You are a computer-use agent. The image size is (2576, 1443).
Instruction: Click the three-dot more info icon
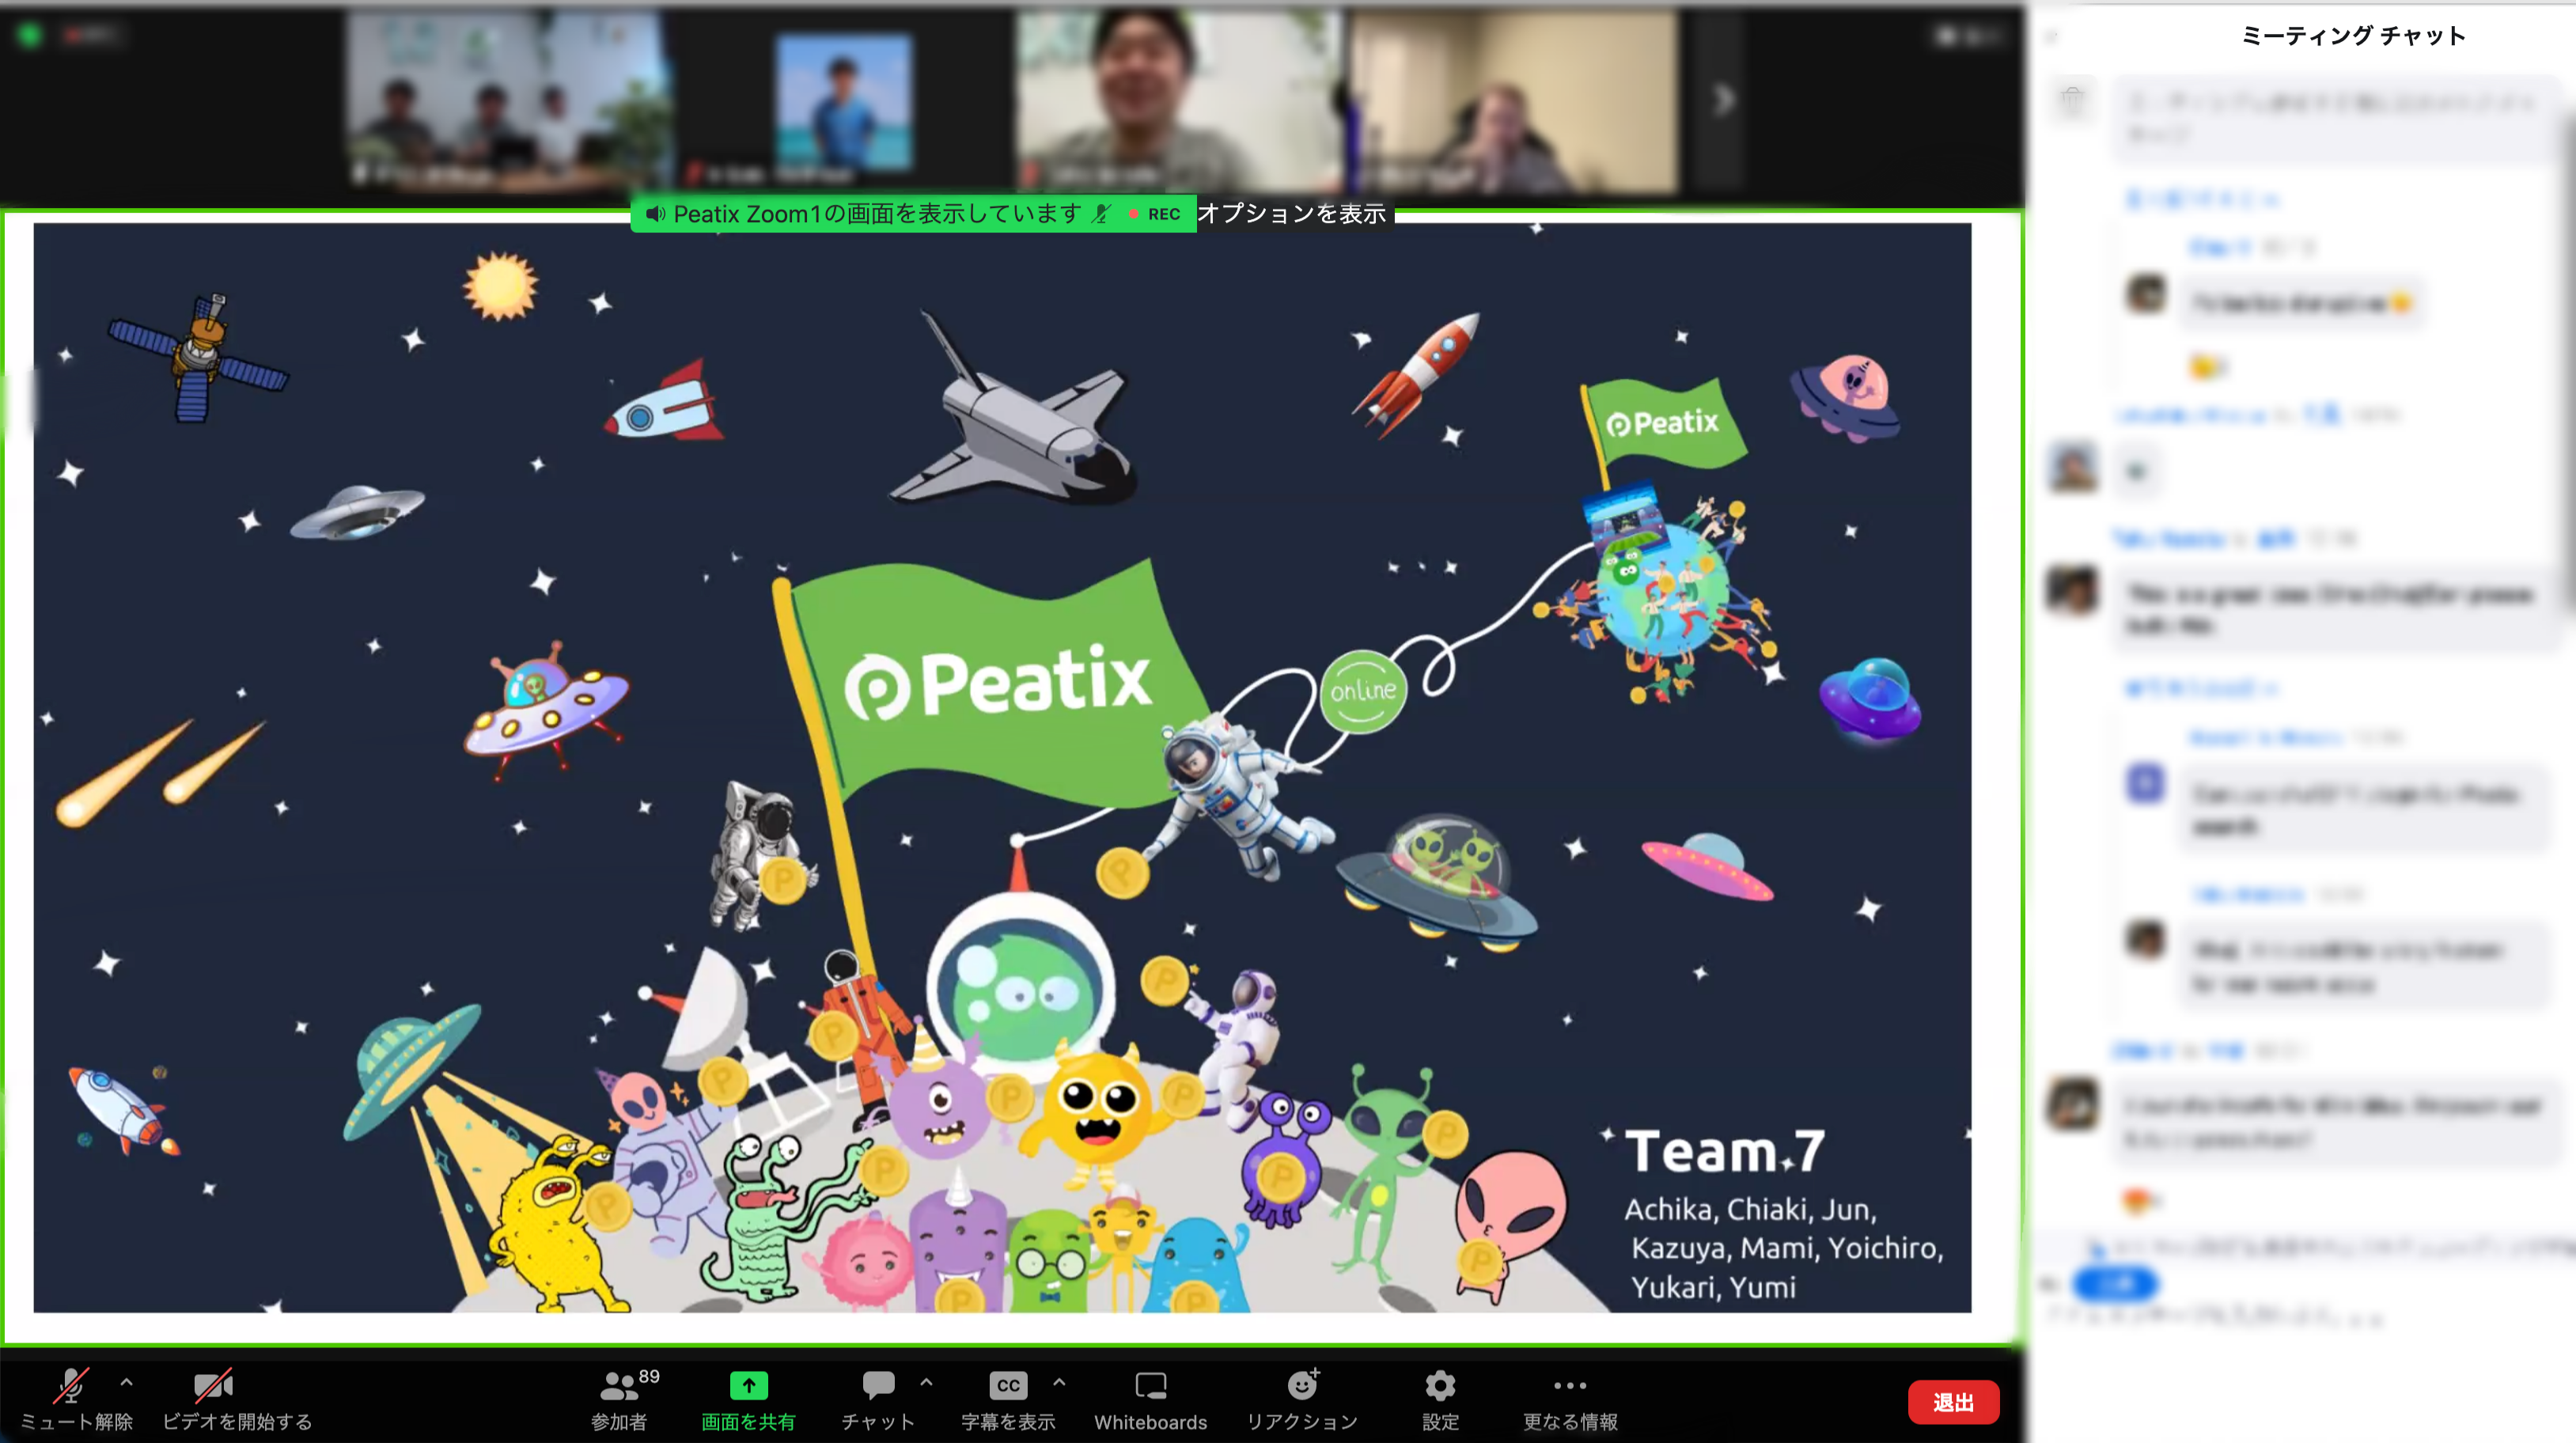(x=1569, y=1386)
